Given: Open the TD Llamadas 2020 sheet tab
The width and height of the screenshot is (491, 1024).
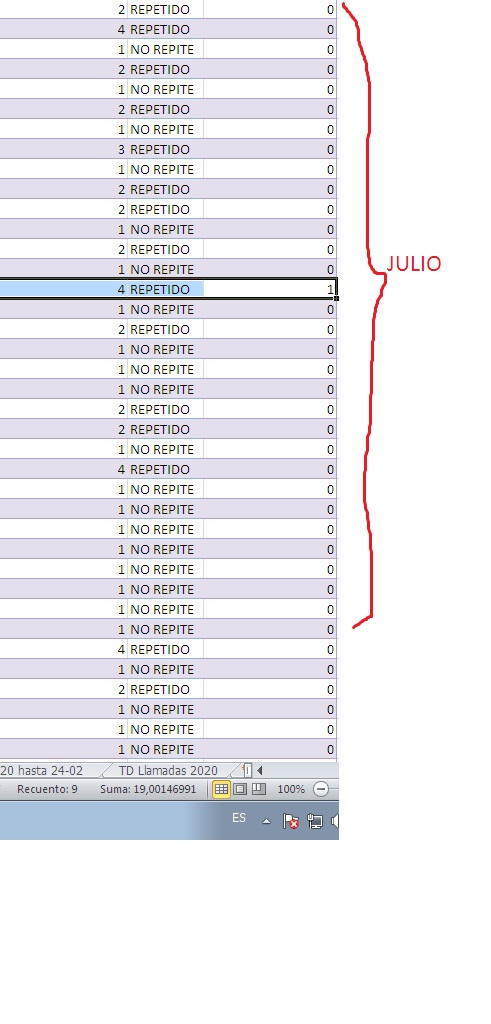Looking at the screenshot, I should tap(168, 770).
